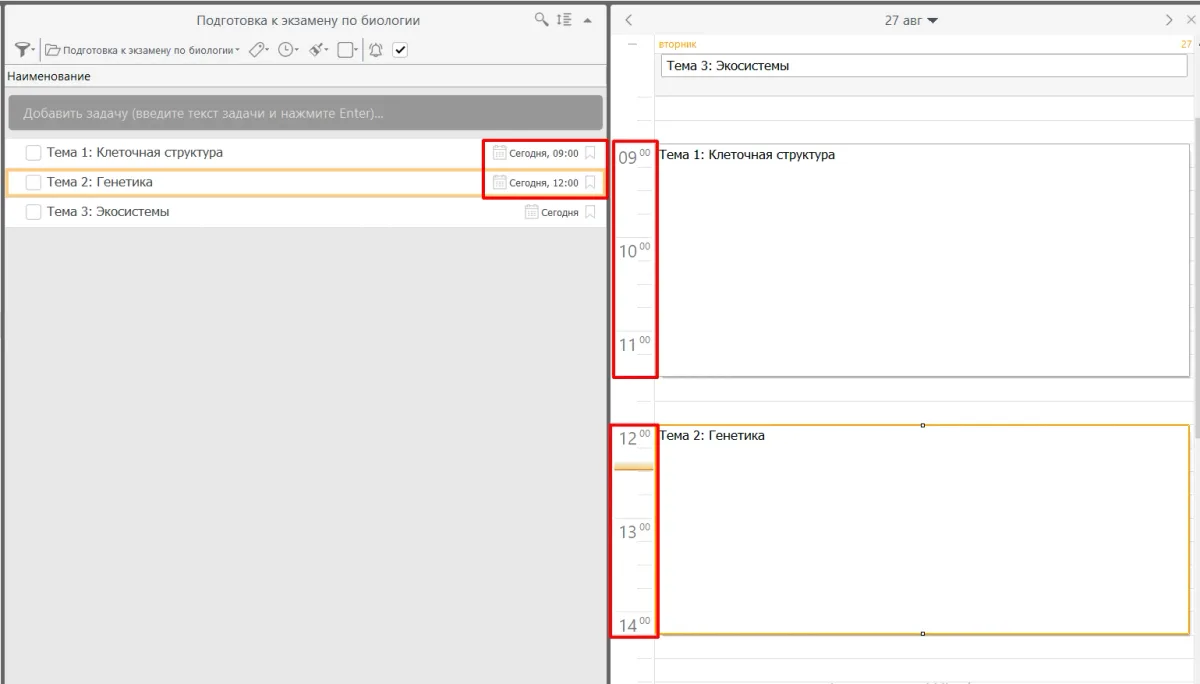Mark Тема 2: Генетика as done
Viewport: 1200px width, 684px height.
pyautogui.click(x=33, y=183)
